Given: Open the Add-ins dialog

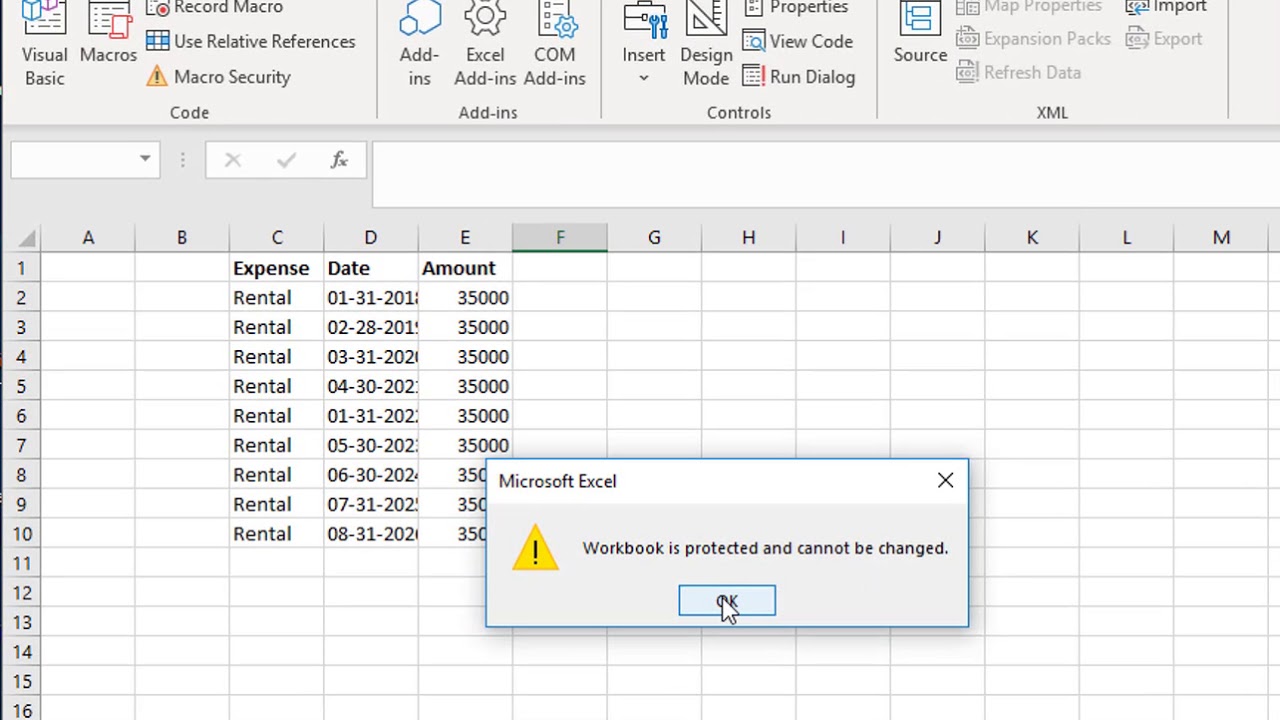Looking at the screenshot, I should 419,45.
